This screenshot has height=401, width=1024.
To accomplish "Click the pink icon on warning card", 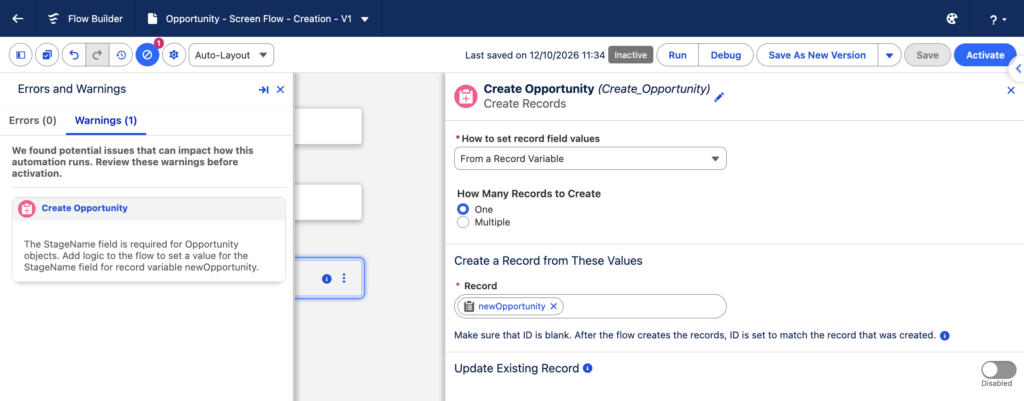I will 27,208.
